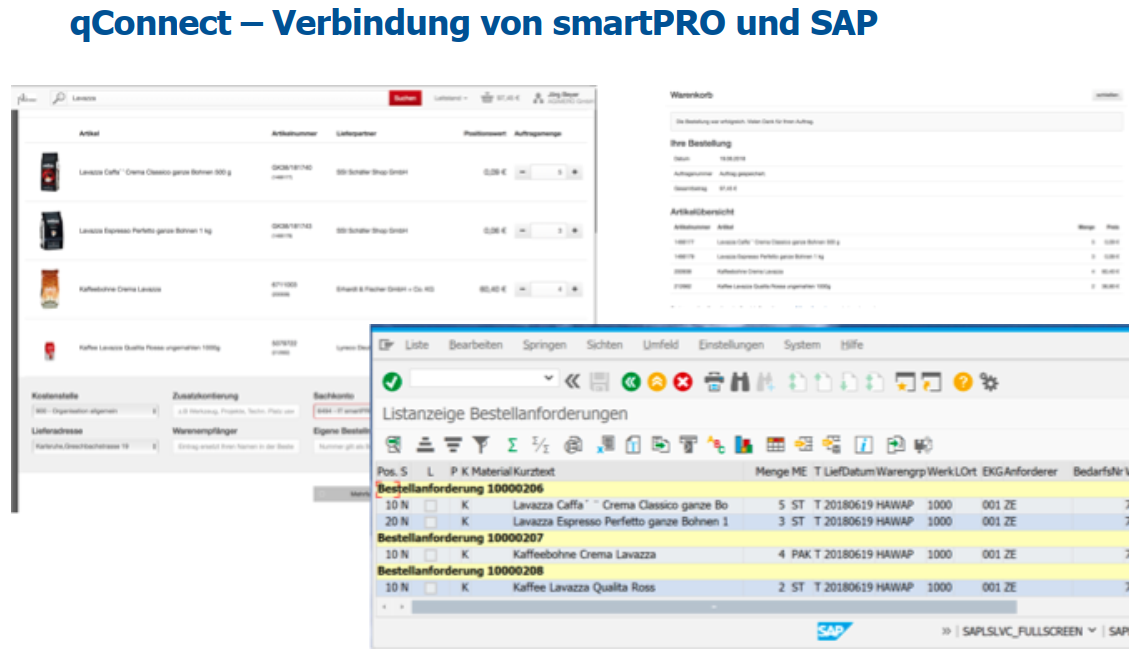This screenshot has width=1129, height=651.
Task: Click the horizontal scrollbar in SAP list
Action: point(714,607)
